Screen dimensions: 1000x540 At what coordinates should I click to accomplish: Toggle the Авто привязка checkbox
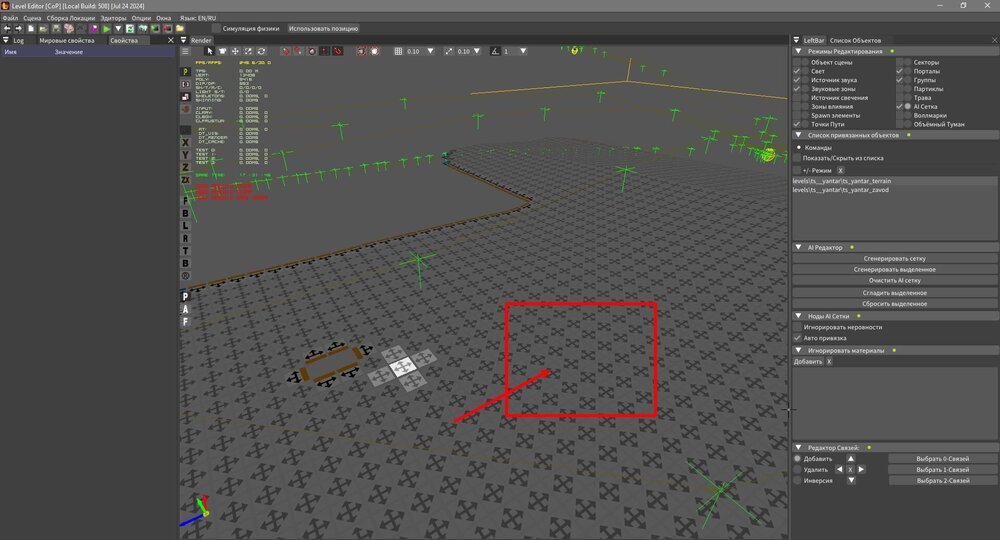797,338
